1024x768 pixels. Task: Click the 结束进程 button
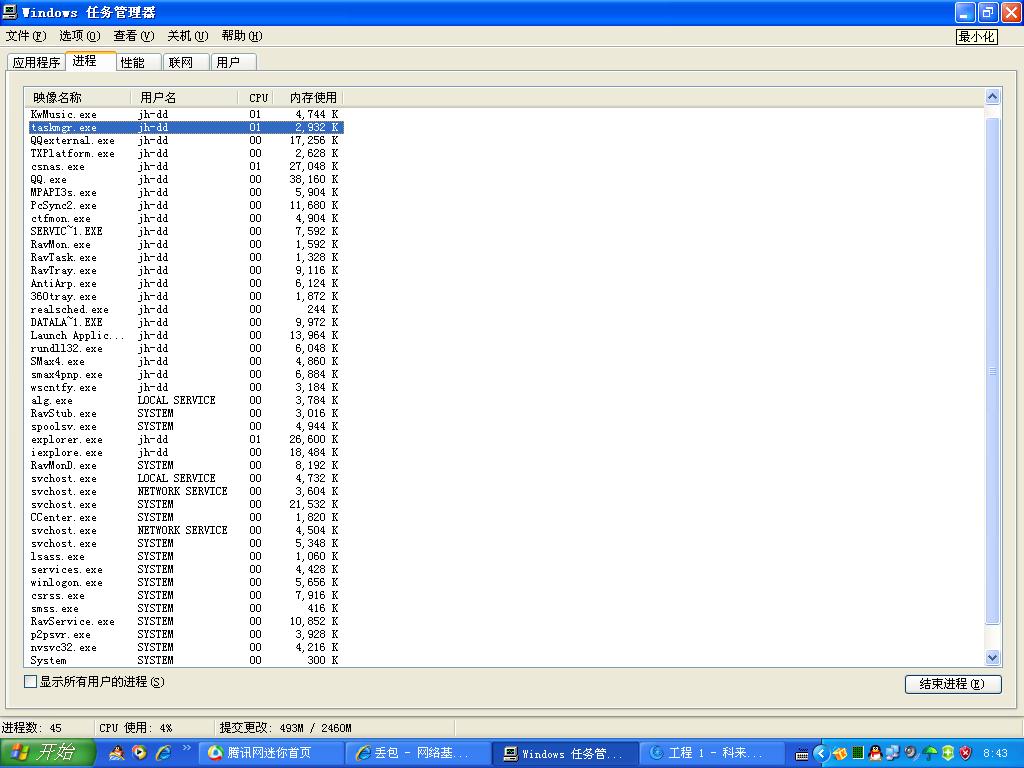coord(952,684)
